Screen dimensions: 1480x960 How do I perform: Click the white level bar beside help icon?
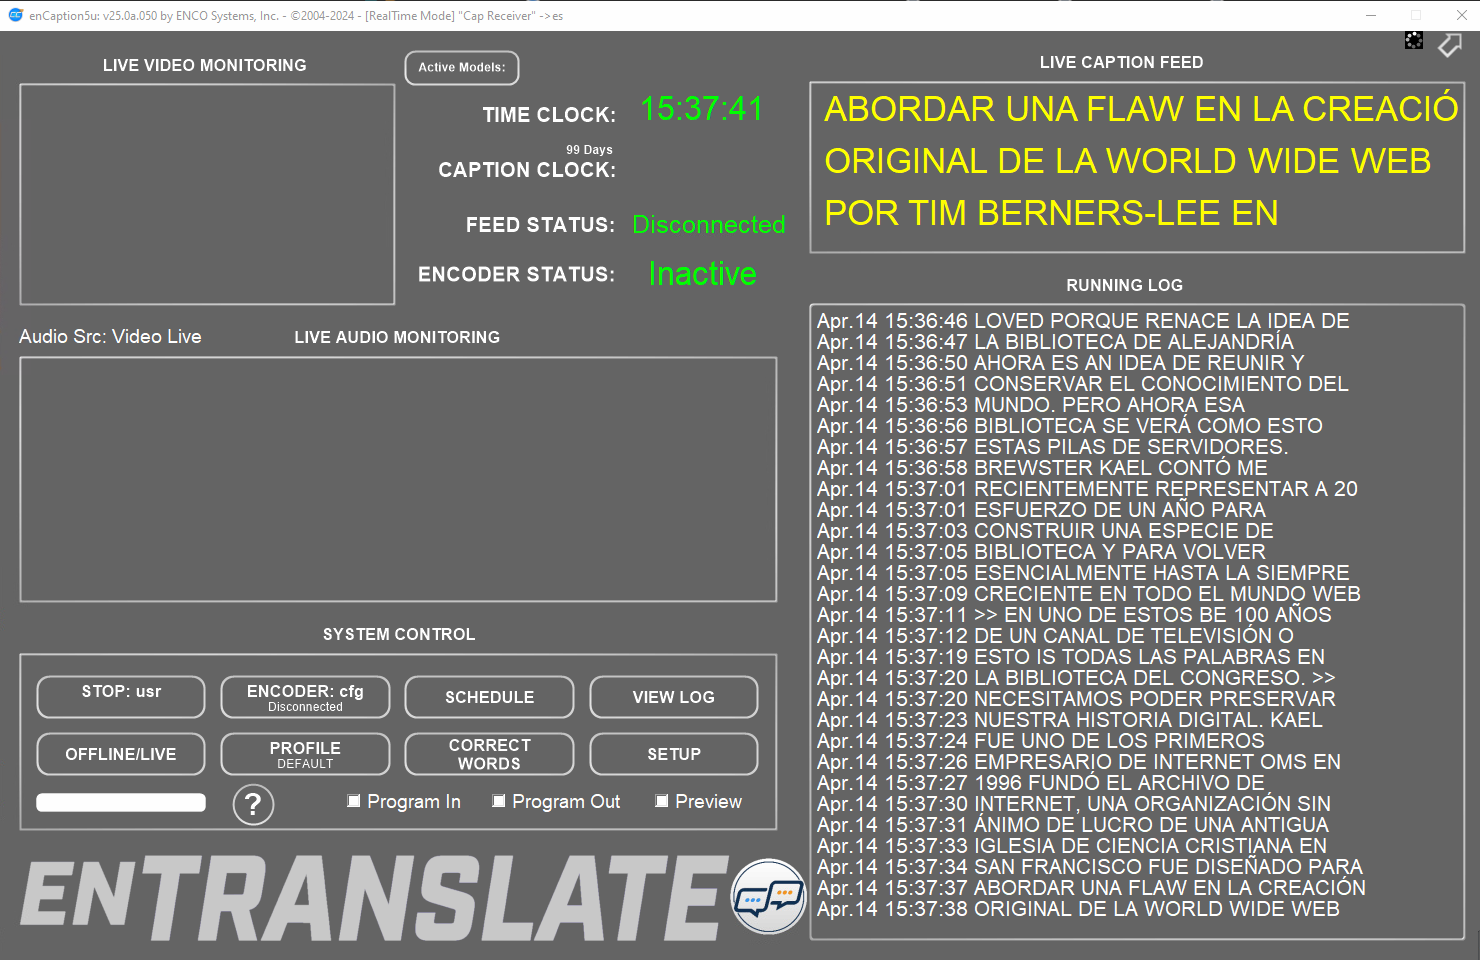pos(121,802)
